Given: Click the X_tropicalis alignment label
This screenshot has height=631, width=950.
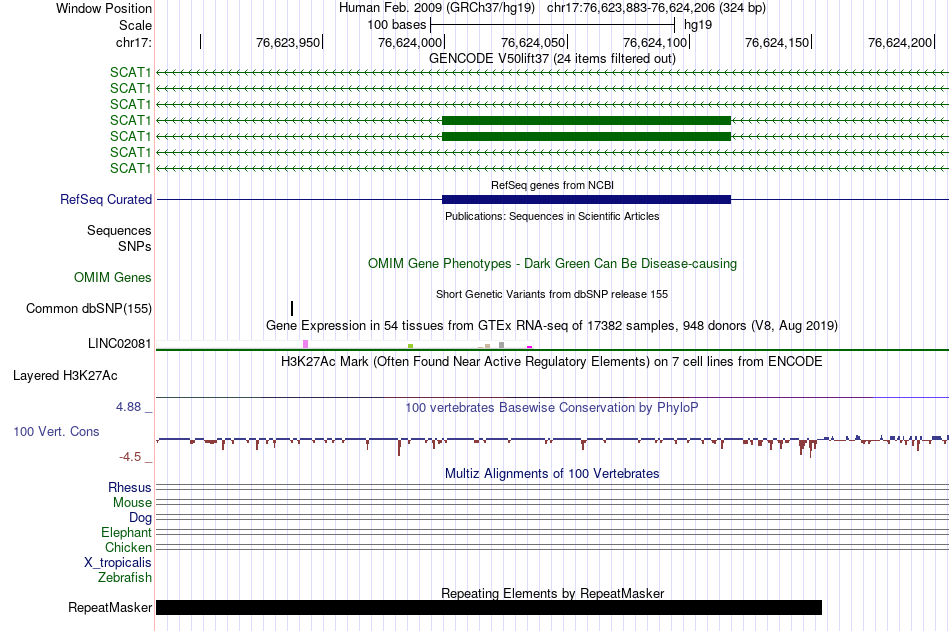Looking at the screenshot, I should [x=118, y=563].
